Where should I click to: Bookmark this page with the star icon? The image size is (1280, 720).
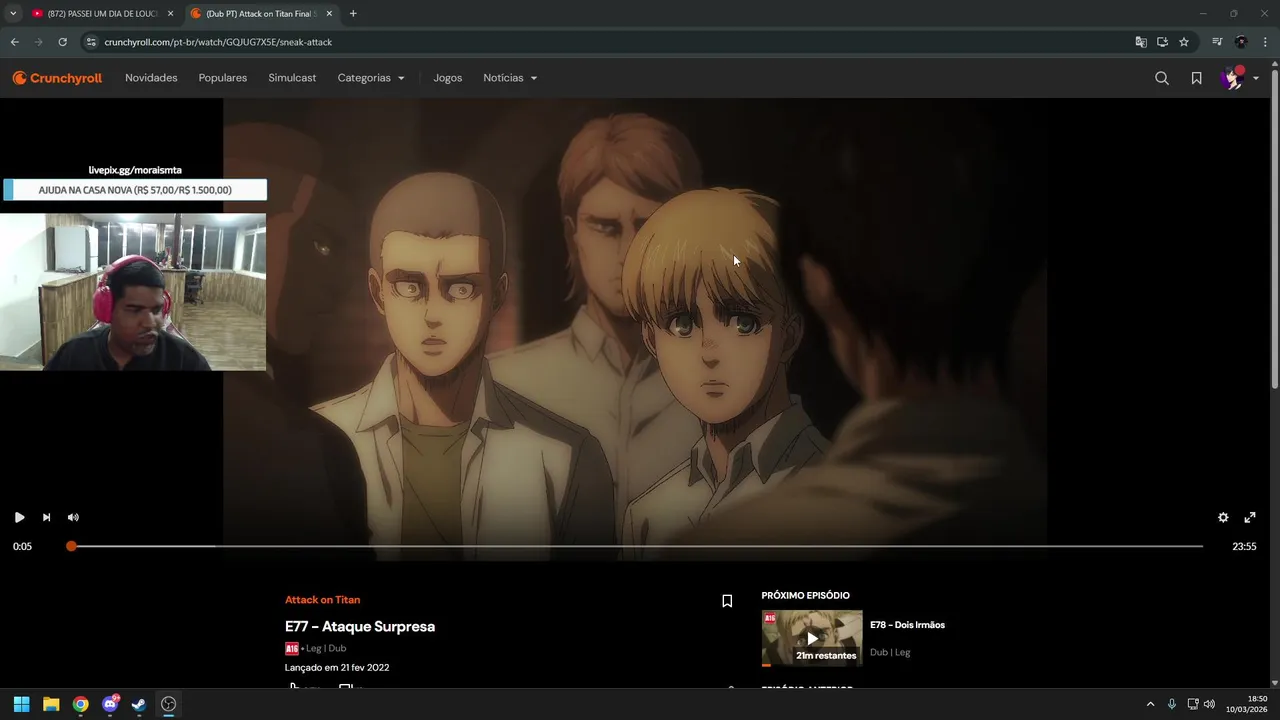point(1184,42)
